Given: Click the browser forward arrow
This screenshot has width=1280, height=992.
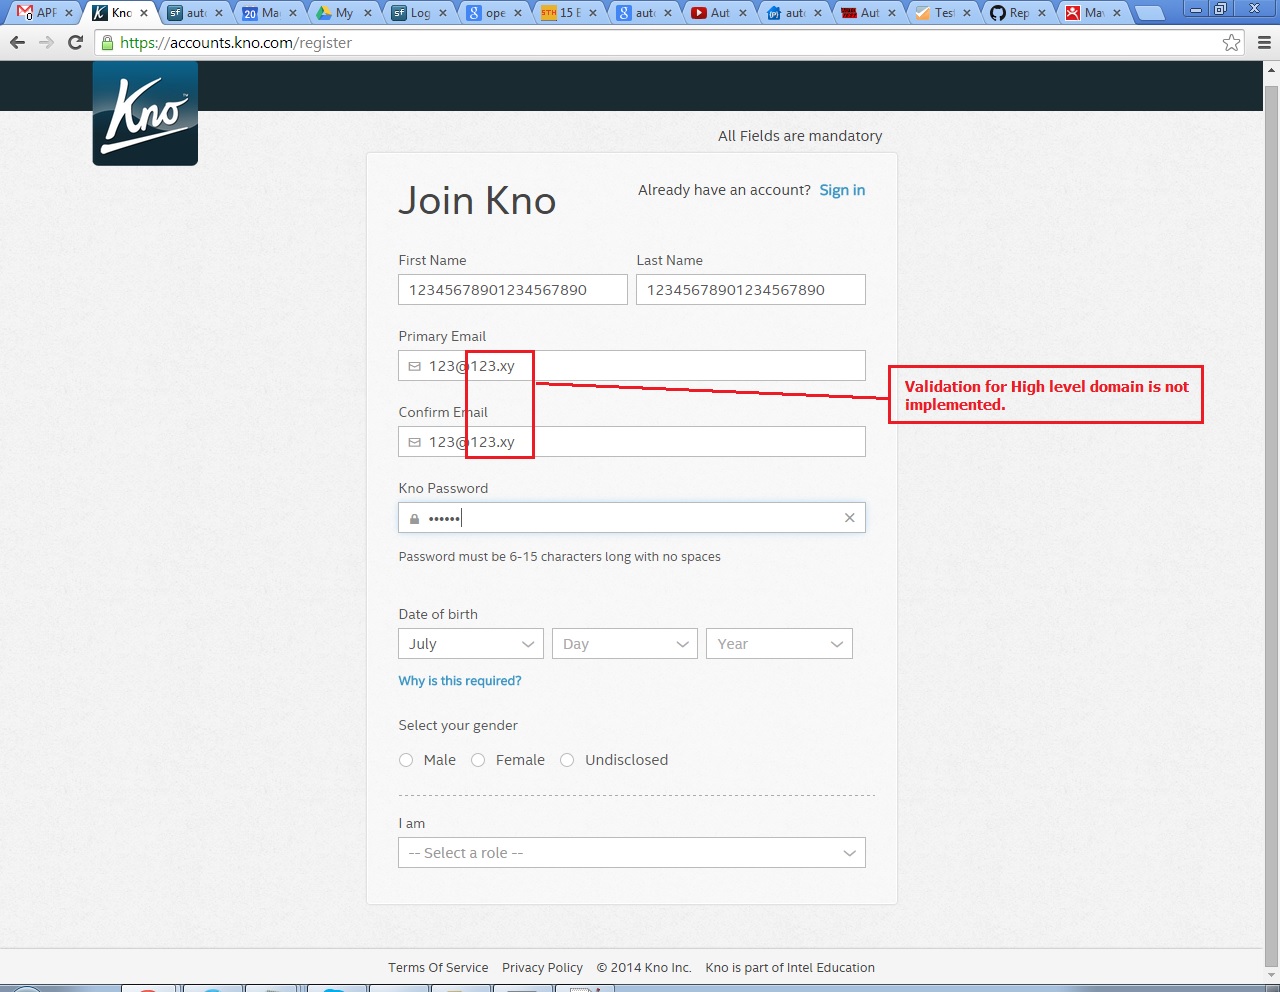Looking at the screenshot, I should click(46, 42).
